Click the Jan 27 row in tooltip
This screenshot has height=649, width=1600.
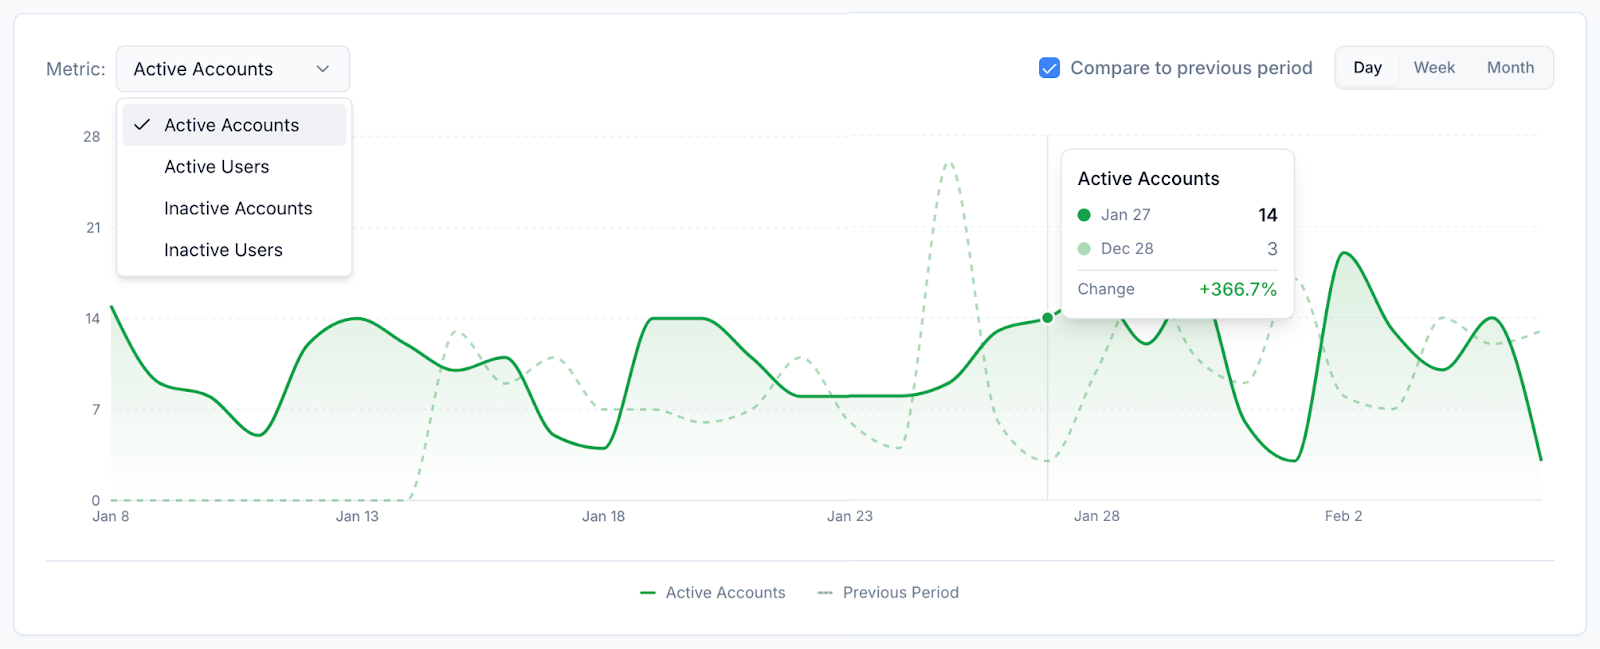click(1178, 215)
